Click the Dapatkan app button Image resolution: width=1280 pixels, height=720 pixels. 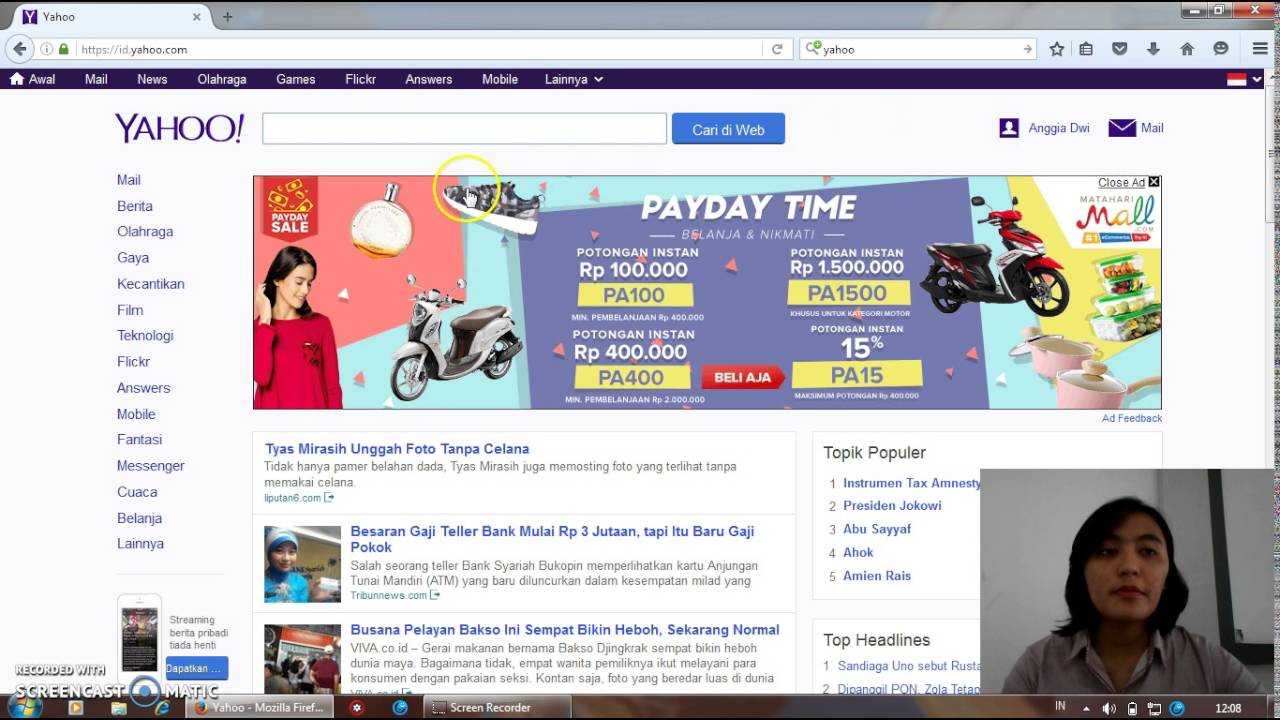point(197,668)
